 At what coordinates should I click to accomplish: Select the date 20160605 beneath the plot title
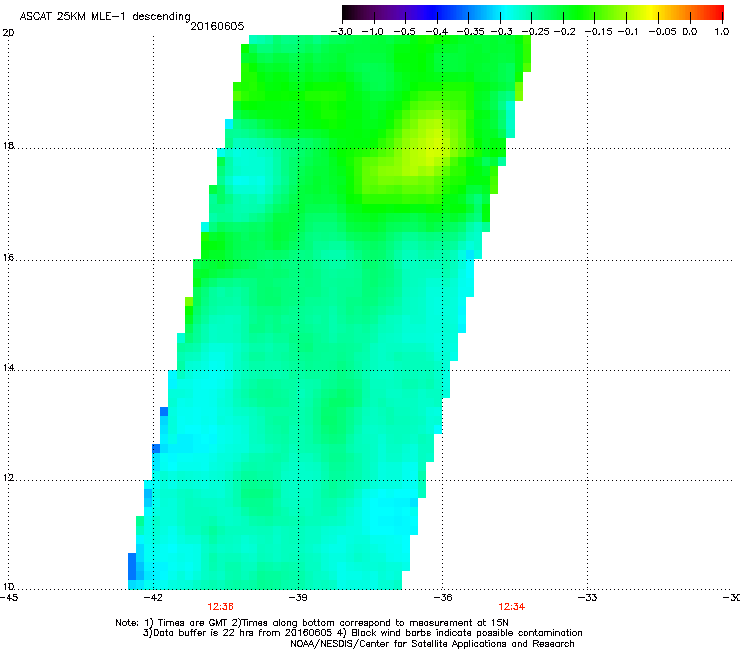(x=217, y=26)
